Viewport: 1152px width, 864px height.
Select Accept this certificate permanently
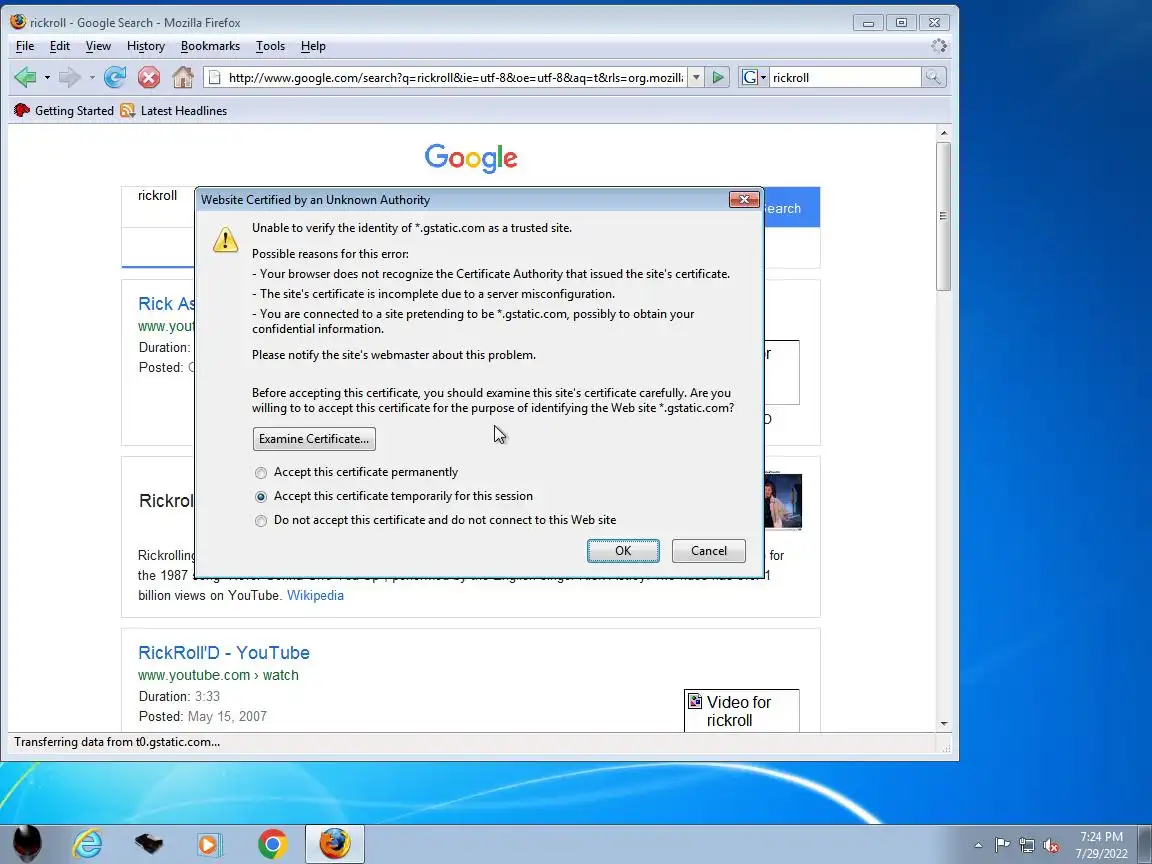pos(261,472)
